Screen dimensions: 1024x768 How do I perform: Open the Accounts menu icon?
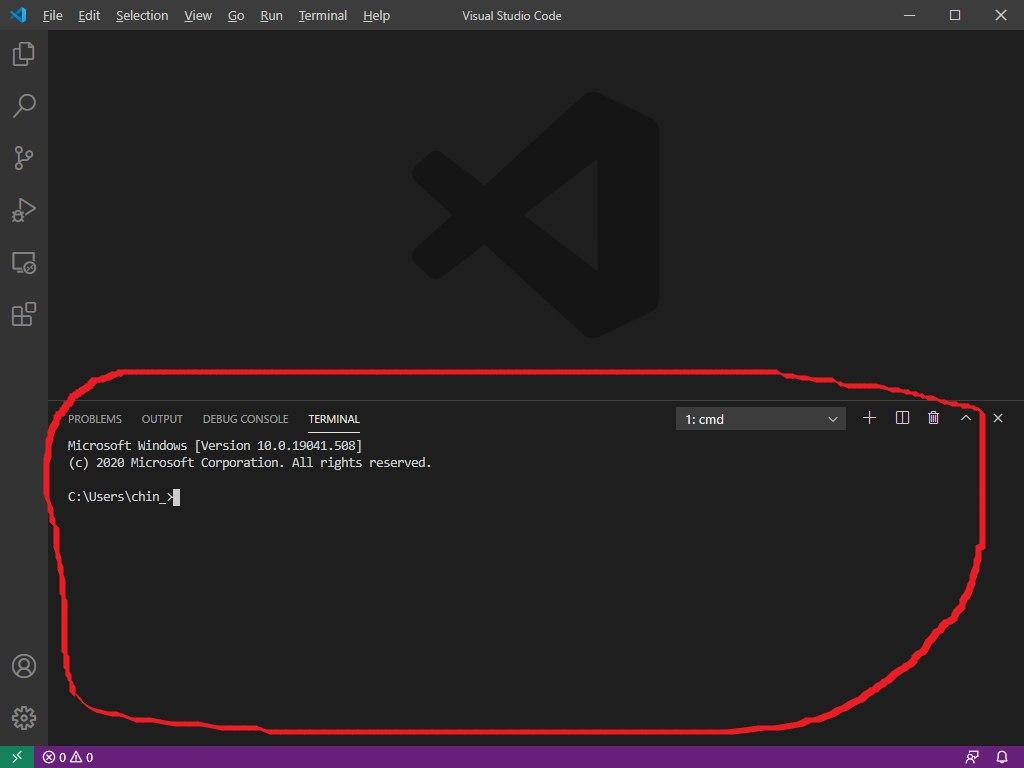(24, 666)
